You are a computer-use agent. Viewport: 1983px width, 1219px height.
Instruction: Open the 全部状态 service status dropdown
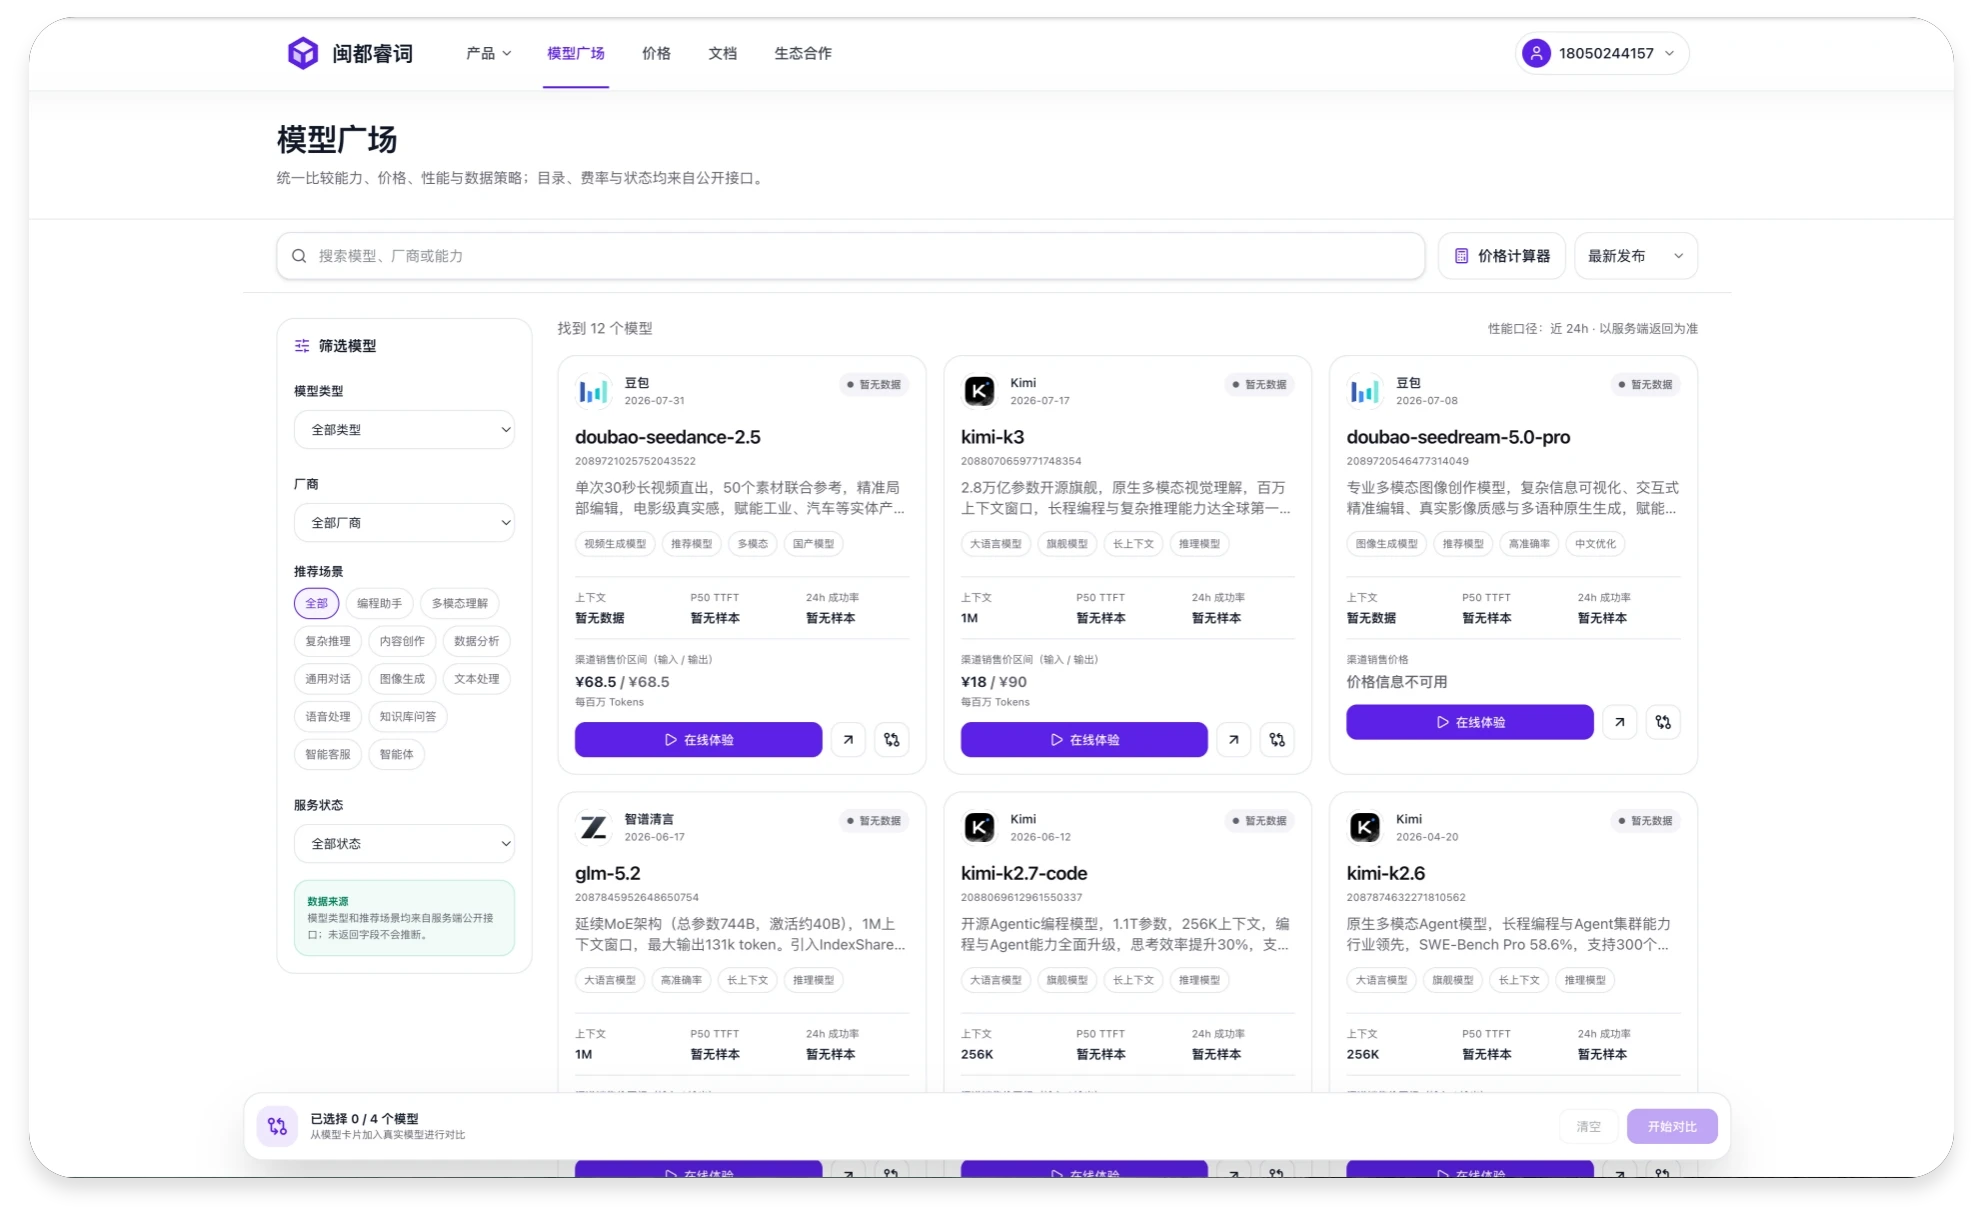click(404, 844)
